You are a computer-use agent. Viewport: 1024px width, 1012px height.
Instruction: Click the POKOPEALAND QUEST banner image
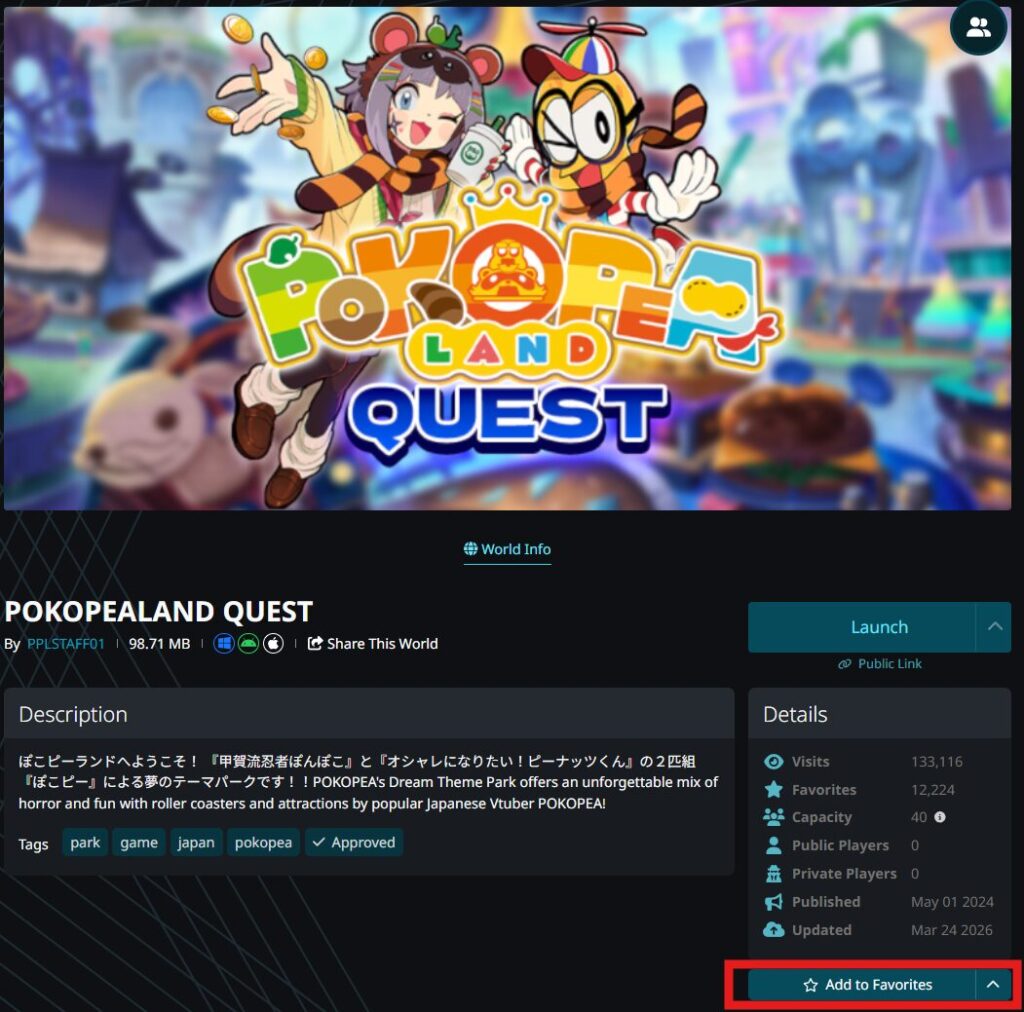point(507,258)
